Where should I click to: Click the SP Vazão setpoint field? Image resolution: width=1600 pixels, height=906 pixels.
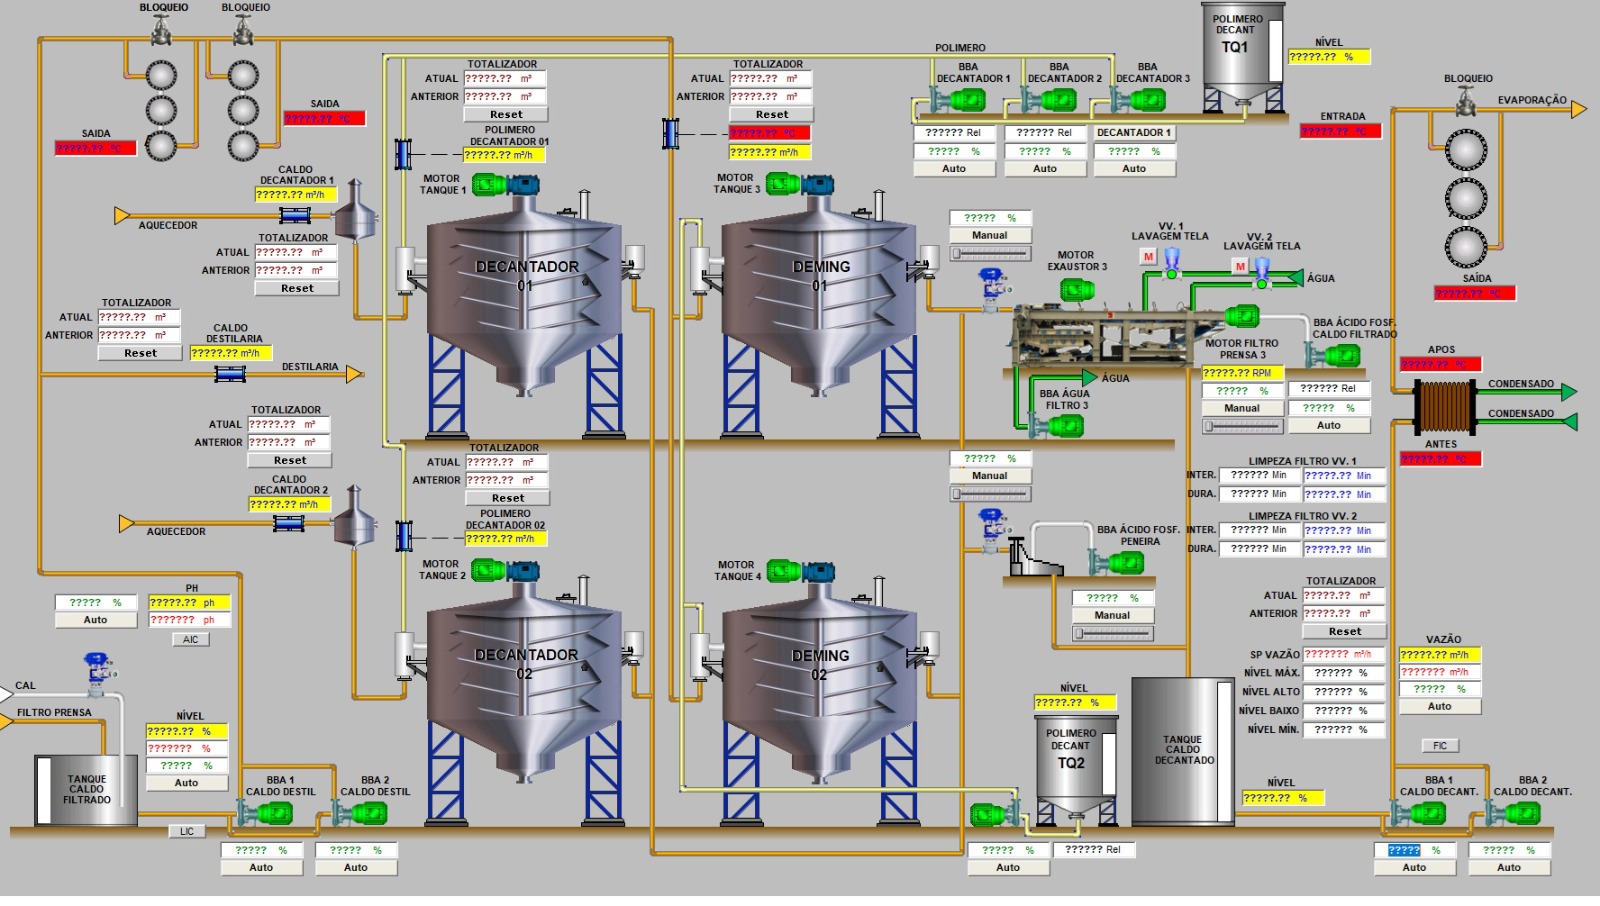1343,654
